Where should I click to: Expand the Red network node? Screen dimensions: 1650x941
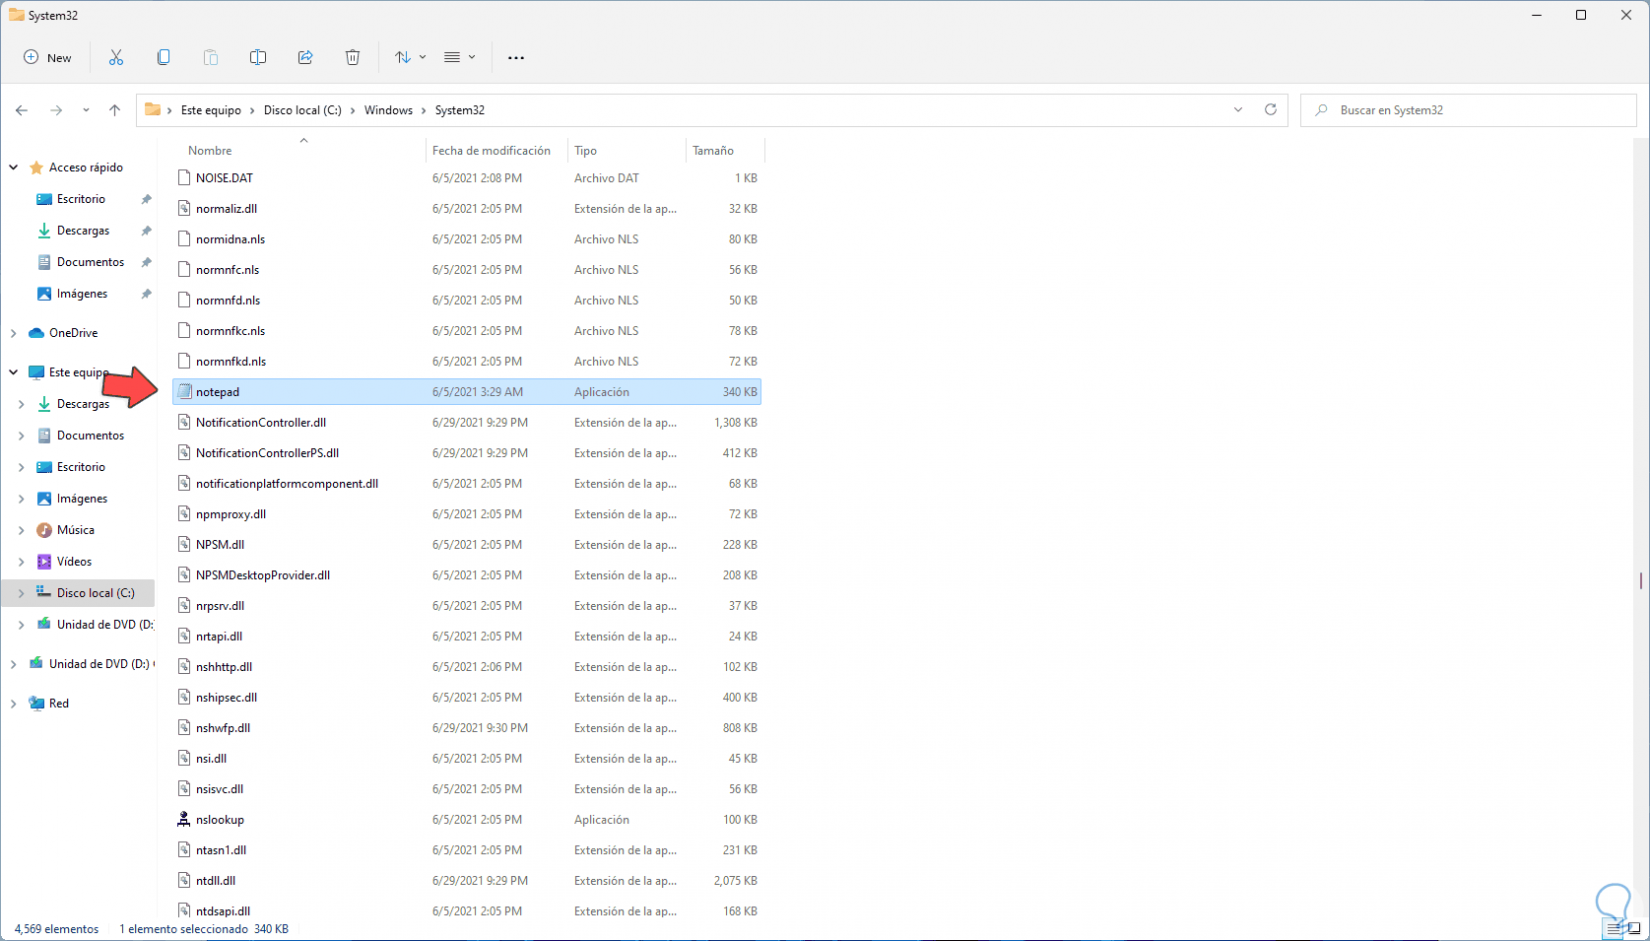pyautogui.click(x=14, y=704)
